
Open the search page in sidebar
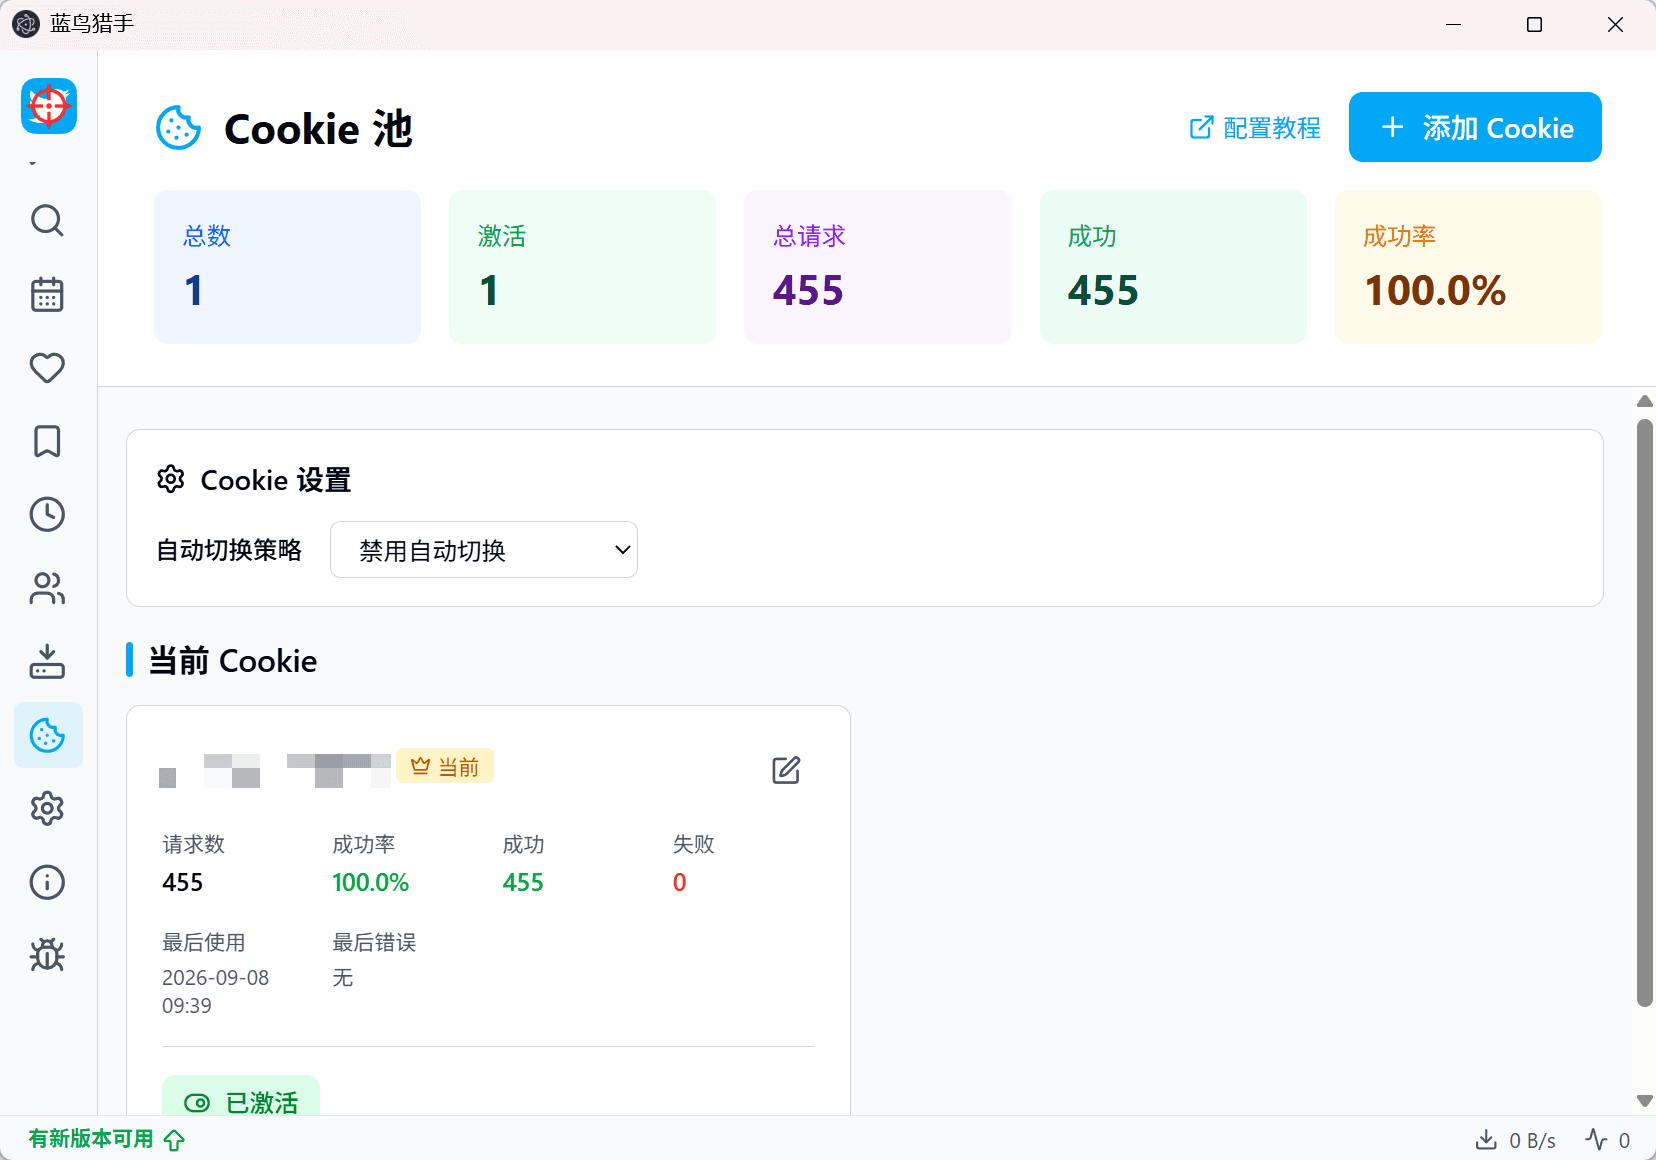[x=47, y=220]
